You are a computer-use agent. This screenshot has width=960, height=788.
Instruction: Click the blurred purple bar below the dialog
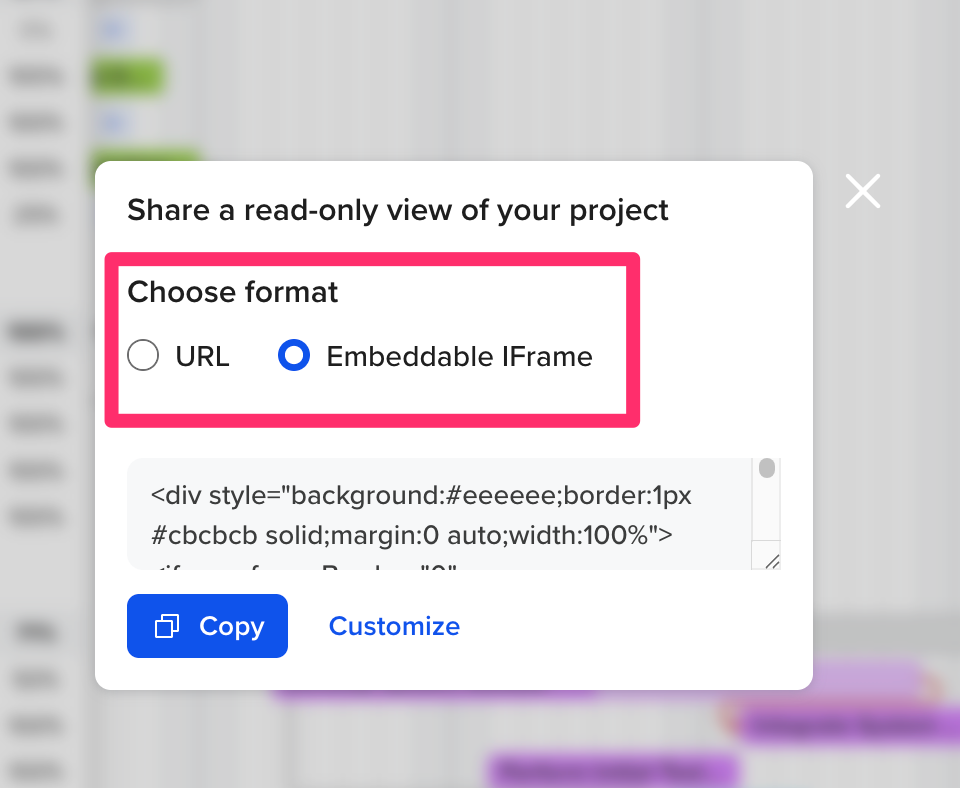pos(614,770)
